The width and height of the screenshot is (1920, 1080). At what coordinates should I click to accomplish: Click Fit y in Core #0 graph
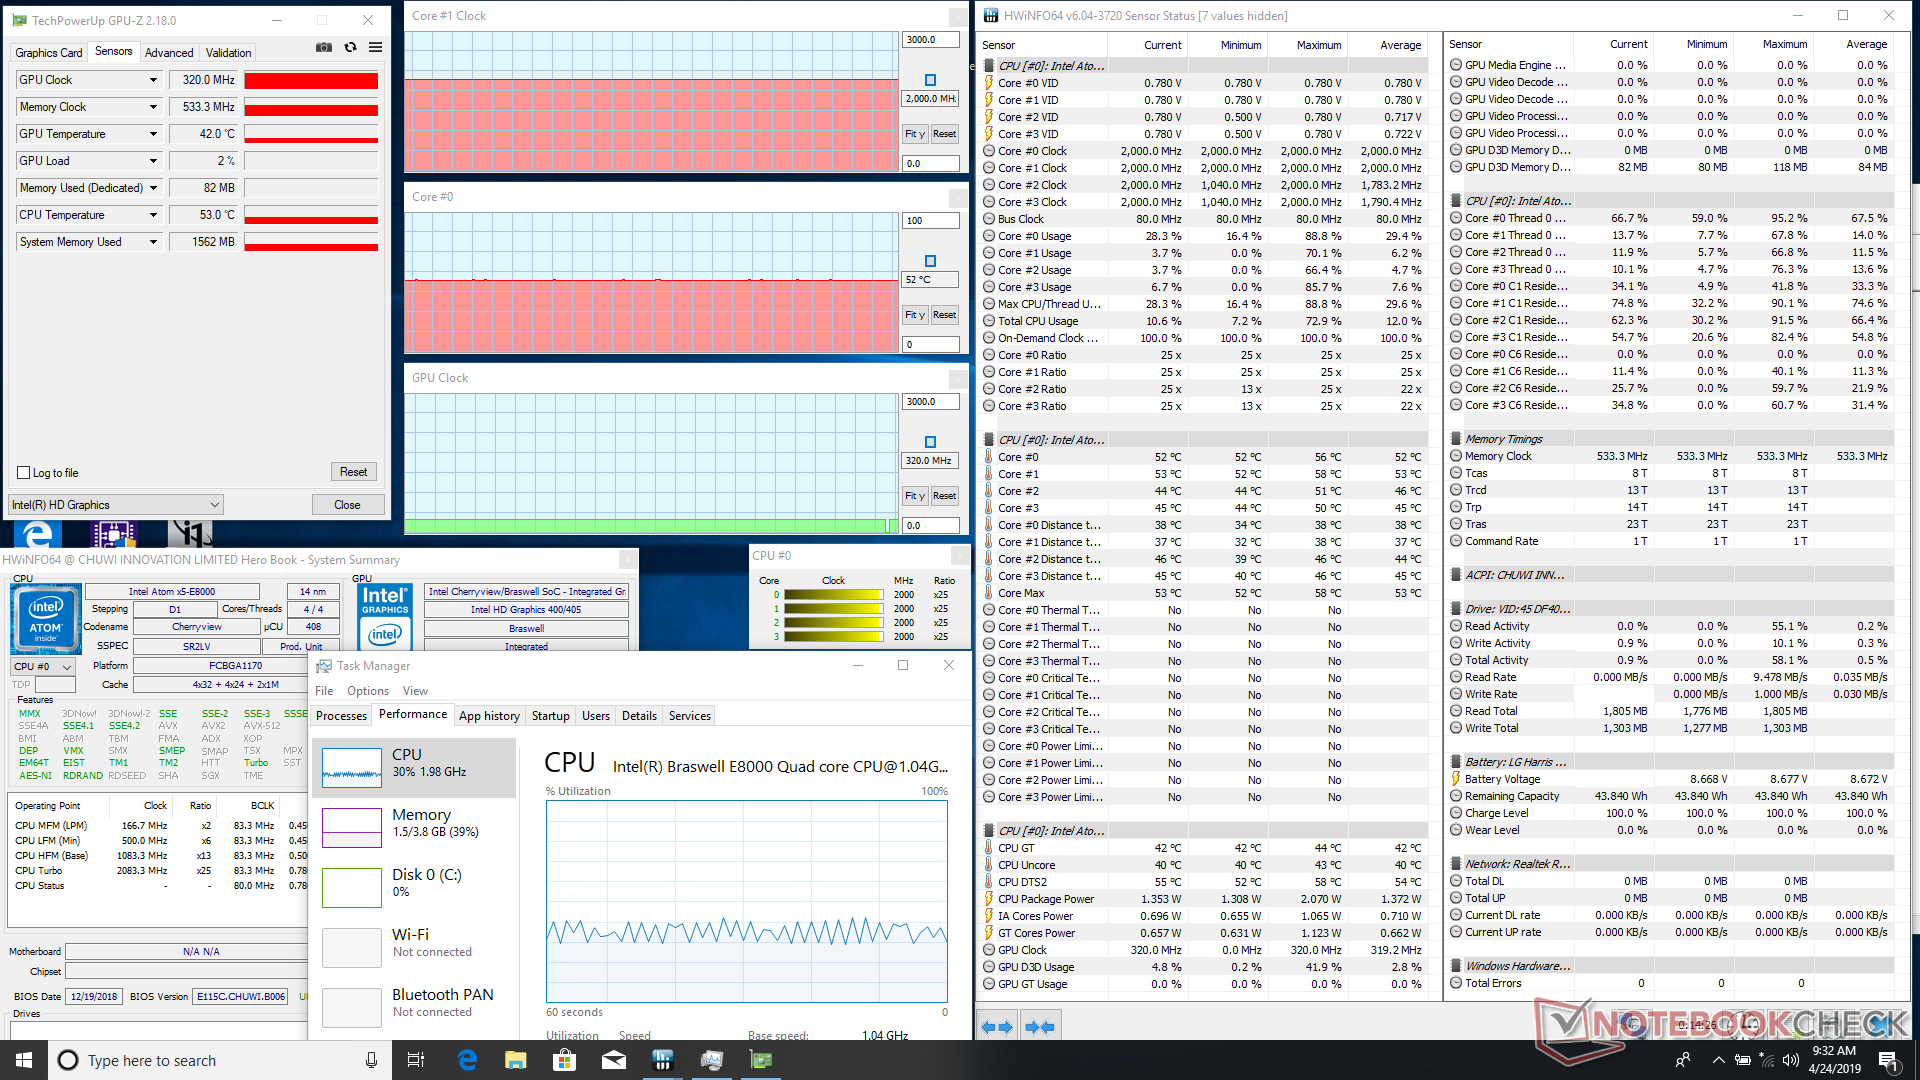point(914,315)
